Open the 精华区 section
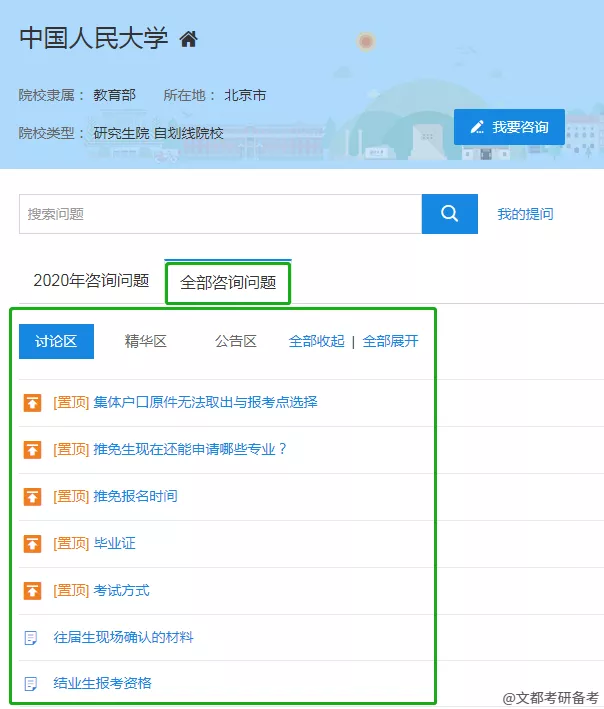 pyautogui.click(x=146, y=341)
